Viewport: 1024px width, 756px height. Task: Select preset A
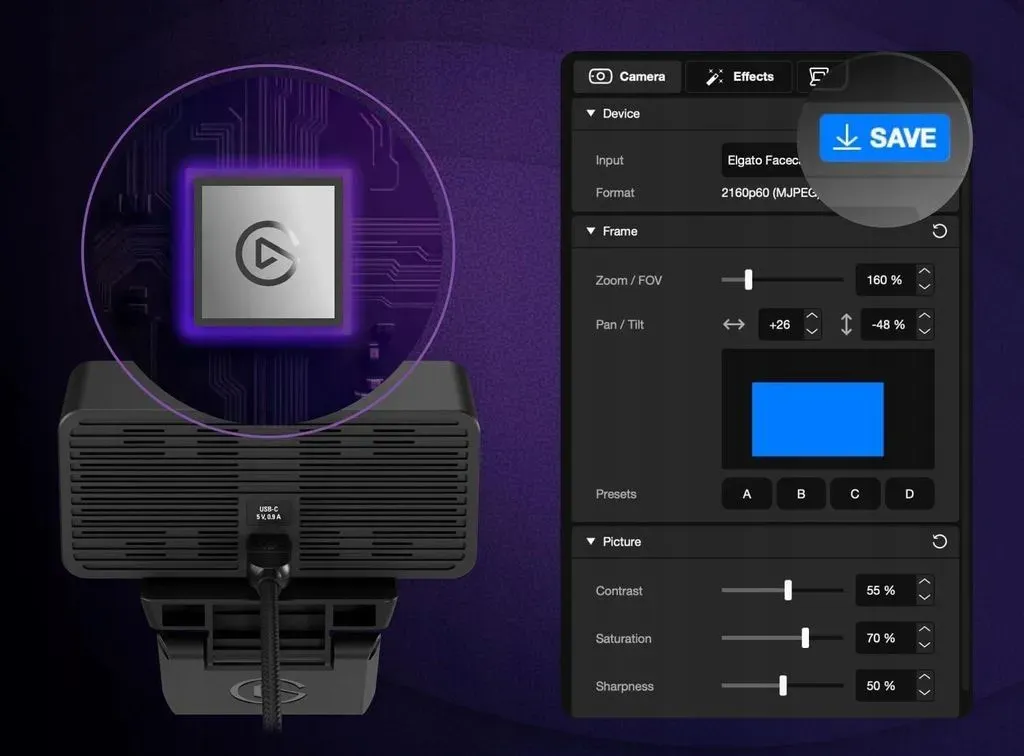[747, 494]
